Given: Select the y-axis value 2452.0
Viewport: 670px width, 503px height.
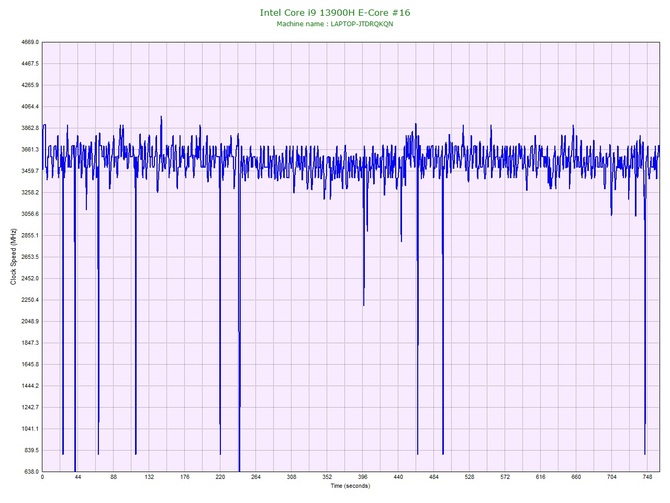Looking at the screenshot, I should pos(29,278).
